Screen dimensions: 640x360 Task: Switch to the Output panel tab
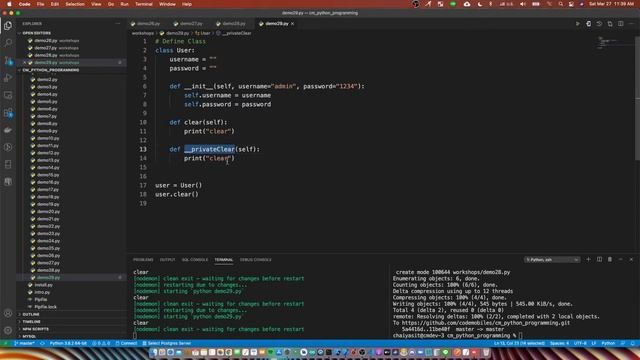click(x=167, y=260)
